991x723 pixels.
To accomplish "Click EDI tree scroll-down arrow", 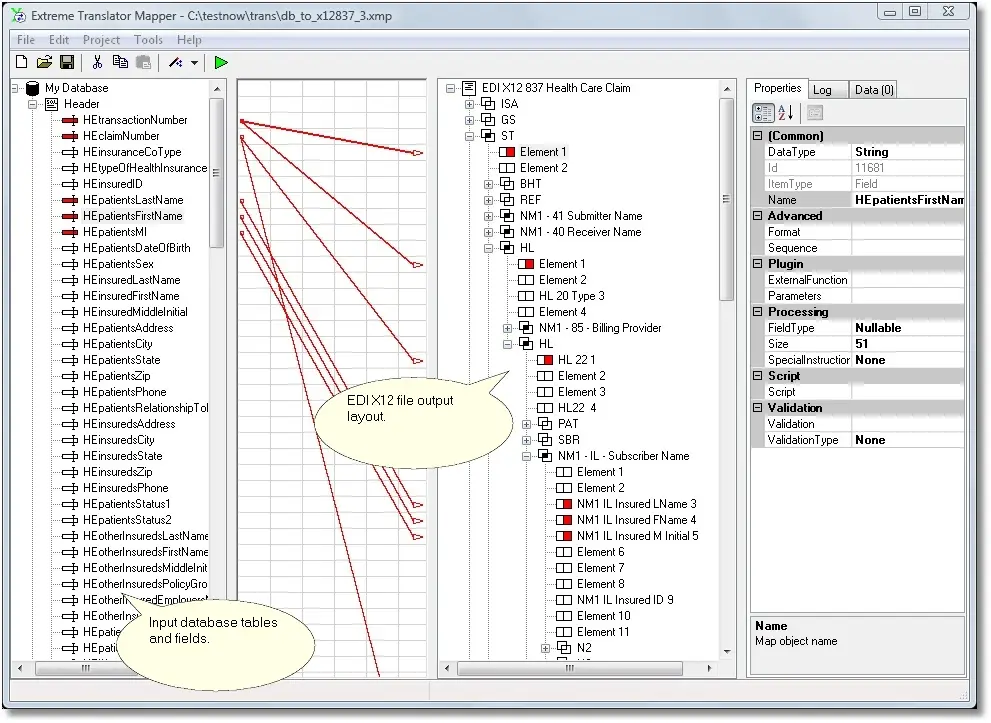I will click(x=727, y=651).
